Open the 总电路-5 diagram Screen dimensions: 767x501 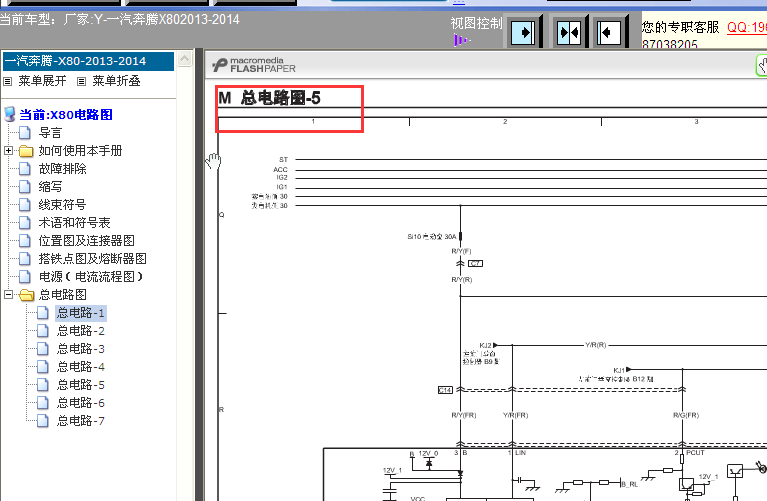tap(81, 385)
